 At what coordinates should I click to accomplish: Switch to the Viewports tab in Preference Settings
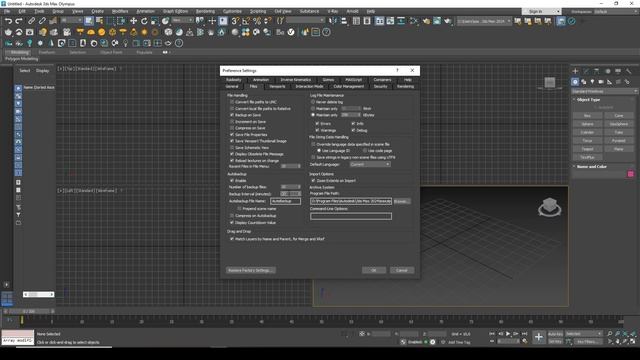pos(277,87)
